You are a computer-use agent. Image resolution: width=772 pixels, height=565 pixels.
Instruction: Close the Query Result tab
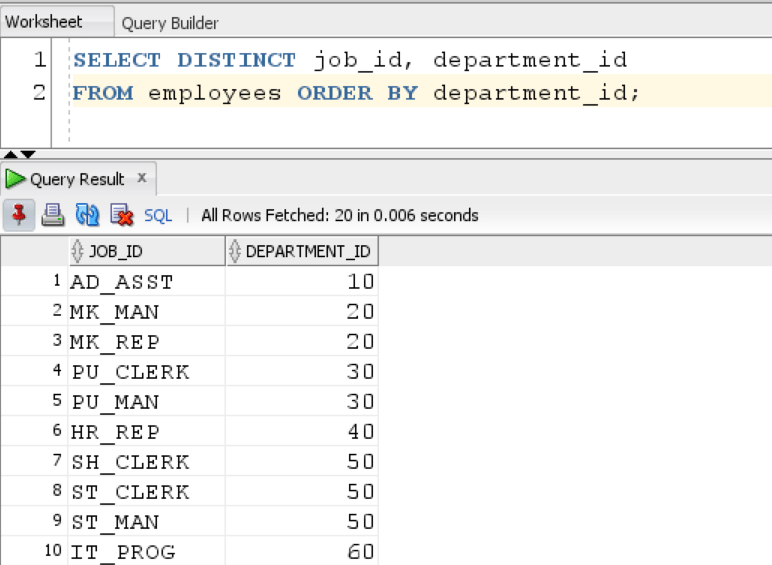coord(142,178)
